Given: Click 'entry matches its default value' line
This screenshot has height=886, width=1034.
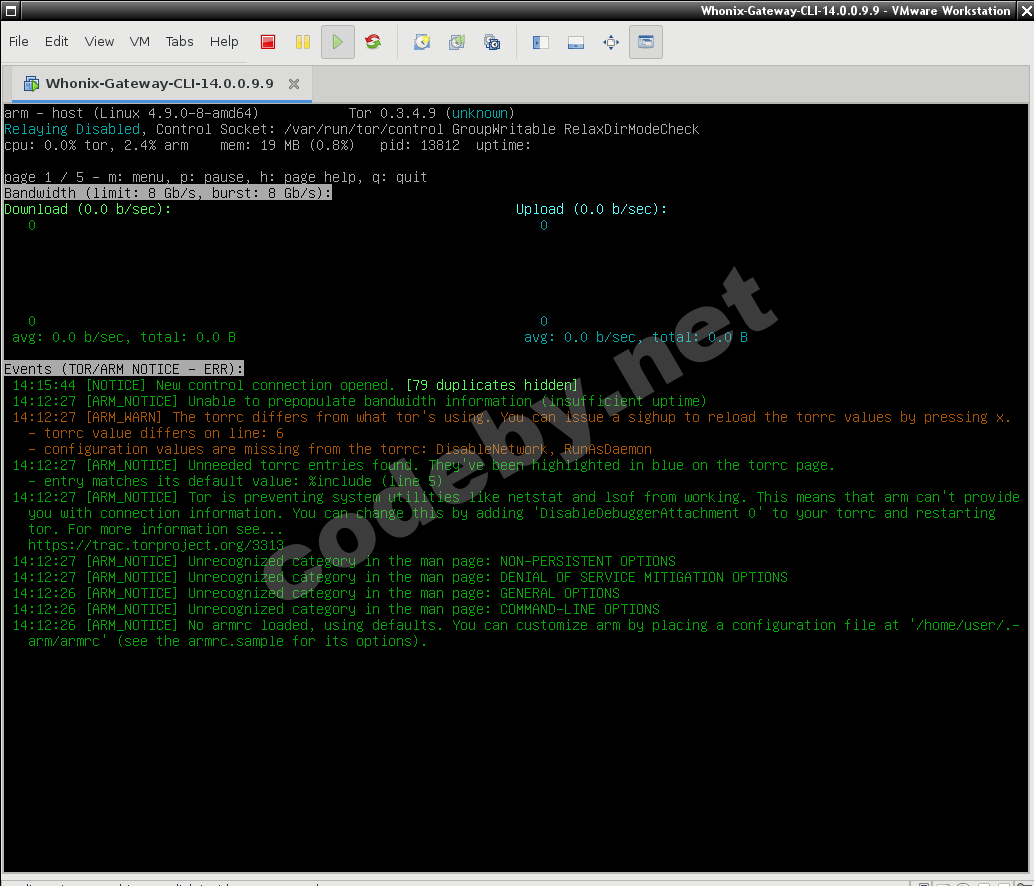Looking at the screenshot, I should click(x=235, y=481).
